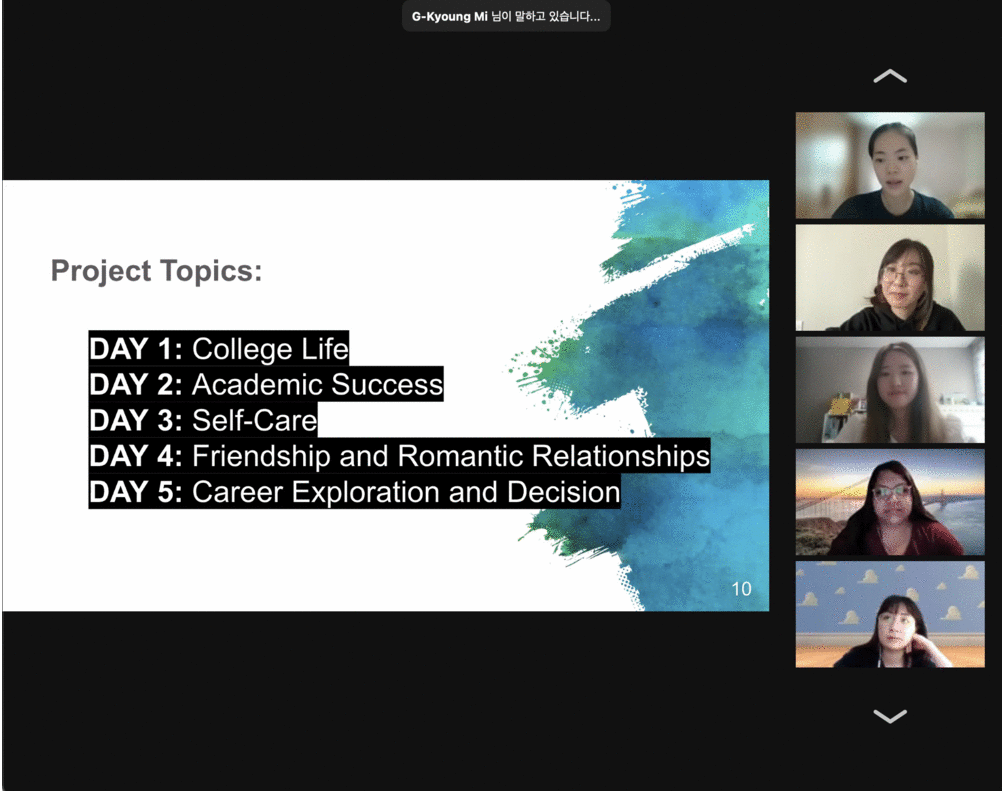Click the "Career Exploration and Decision" text
Screen dimensions: 1004x791
click(406, 493)
